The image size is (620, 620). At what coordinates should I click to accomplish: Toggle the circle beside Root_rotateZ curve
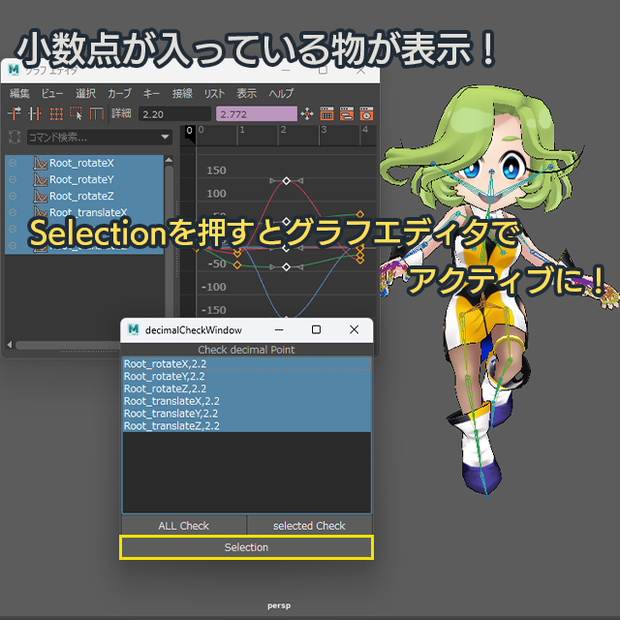tap(13, 196)
